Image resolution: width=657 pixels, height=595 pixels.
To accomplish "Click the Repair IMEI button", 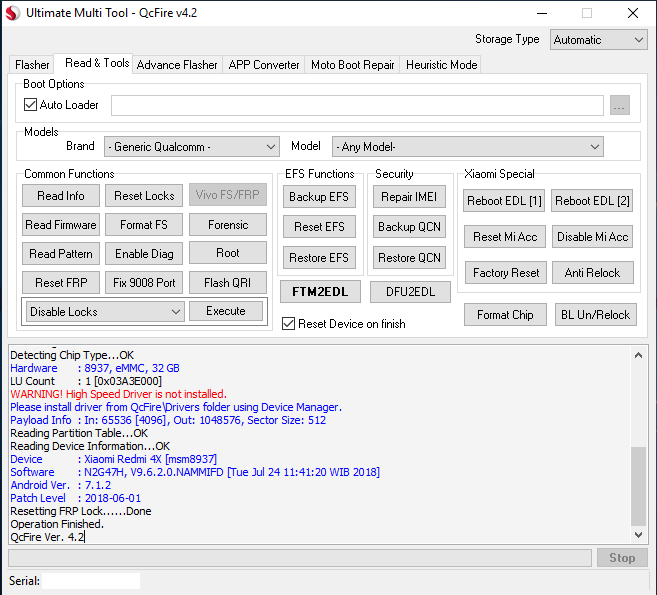I will [409, 197].
